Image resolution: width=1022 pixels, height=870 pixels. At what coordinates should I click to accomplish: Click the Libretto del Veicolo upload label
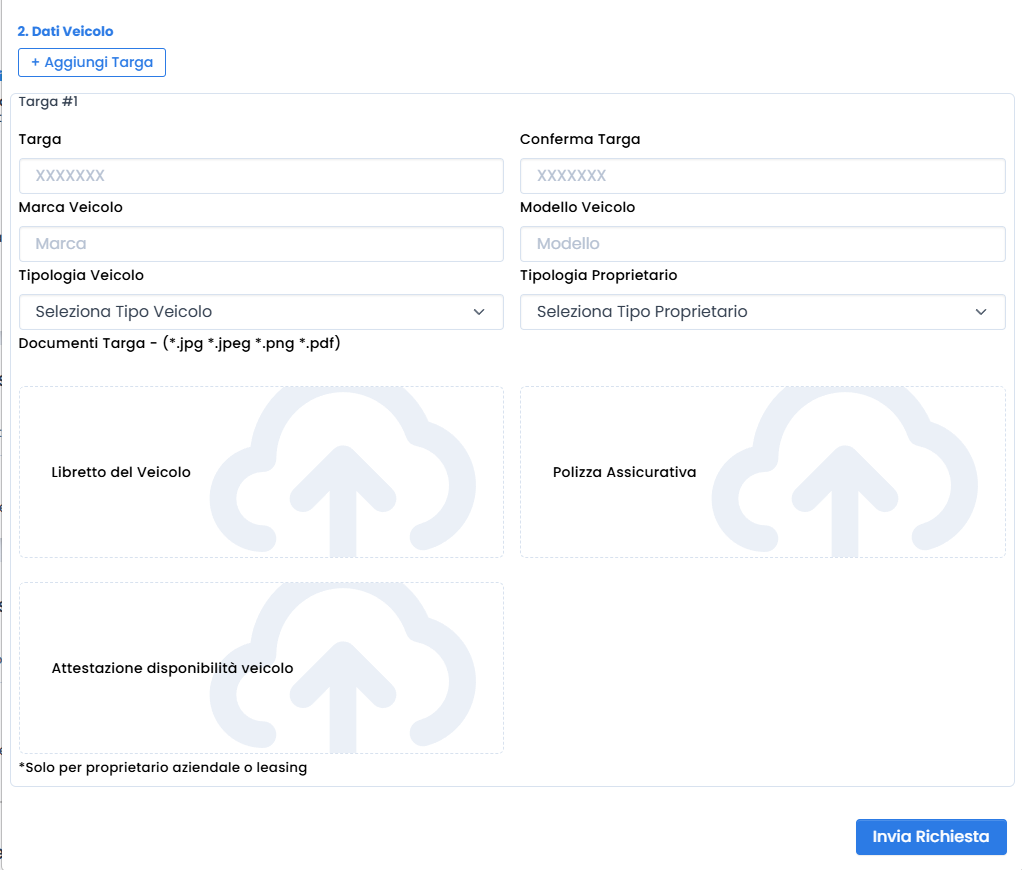(121, 472)
